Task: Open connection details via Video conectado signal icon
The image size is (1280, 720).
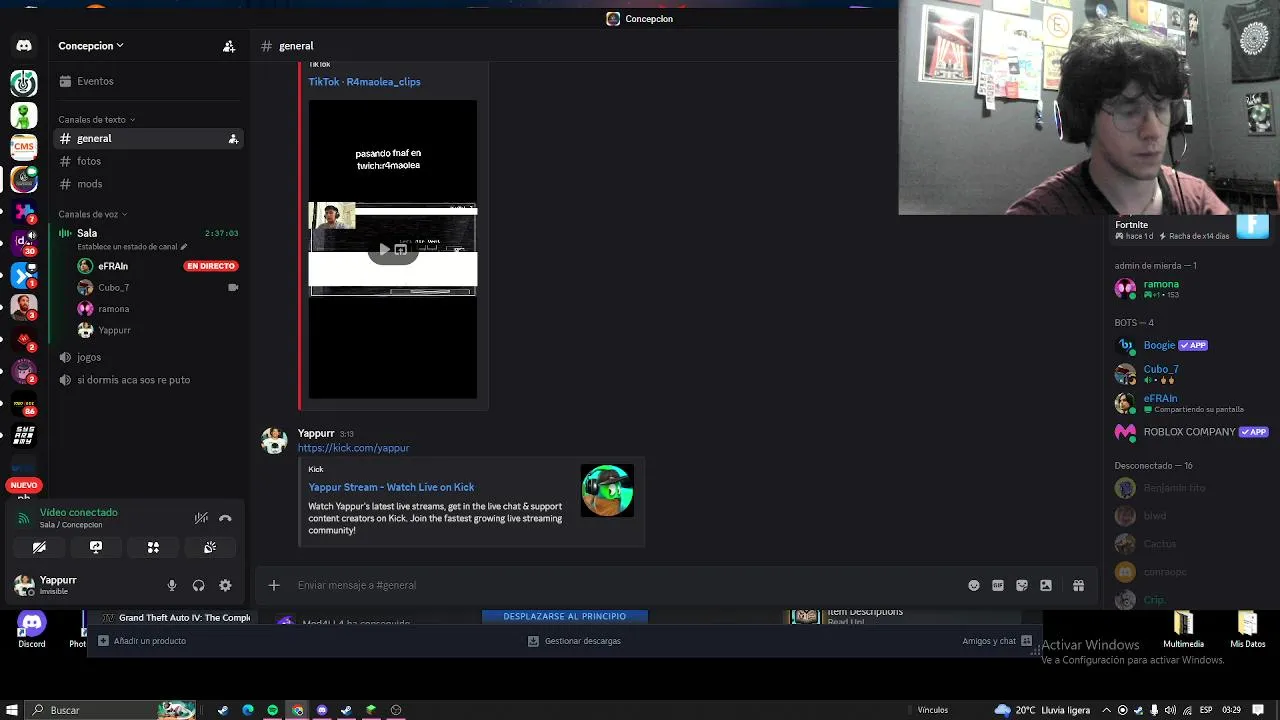Action: 24,518
